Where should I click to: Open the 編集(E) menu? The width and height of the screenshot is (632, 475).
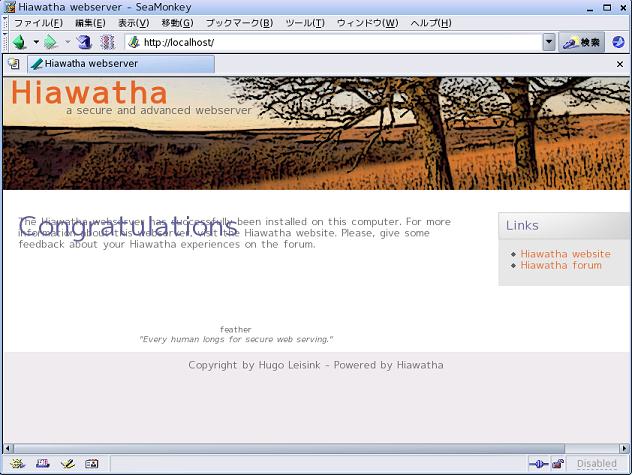[90, 23]
